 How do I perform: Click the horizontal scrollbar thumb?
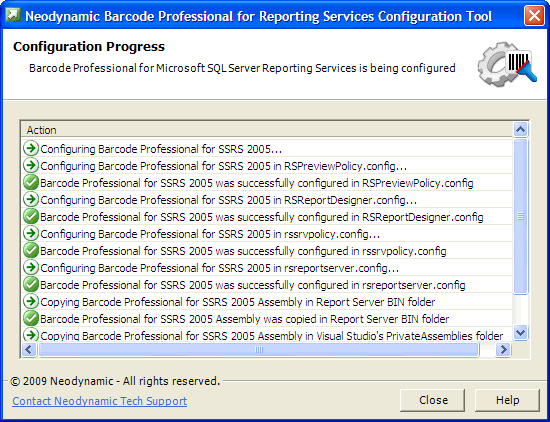tap(259, 349)
